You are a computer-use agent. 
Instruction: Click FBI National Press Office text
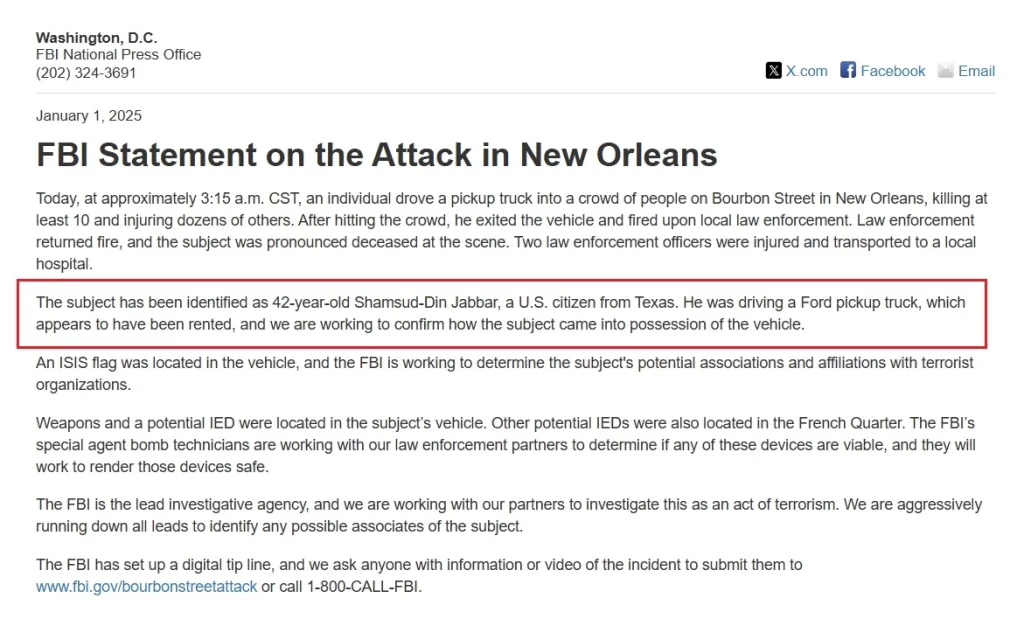tap(118, 55)
